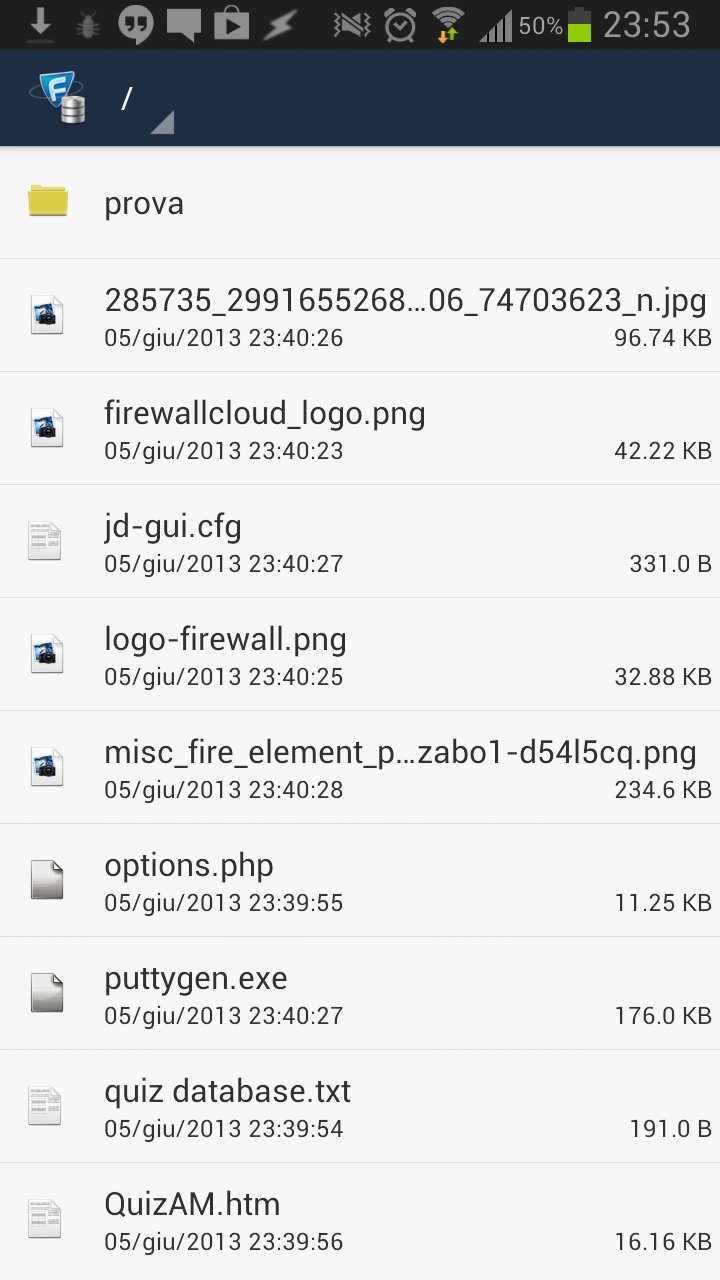Tap the options.php file icon
Viewport: 720px width, 1280px height.
[46, 881]
